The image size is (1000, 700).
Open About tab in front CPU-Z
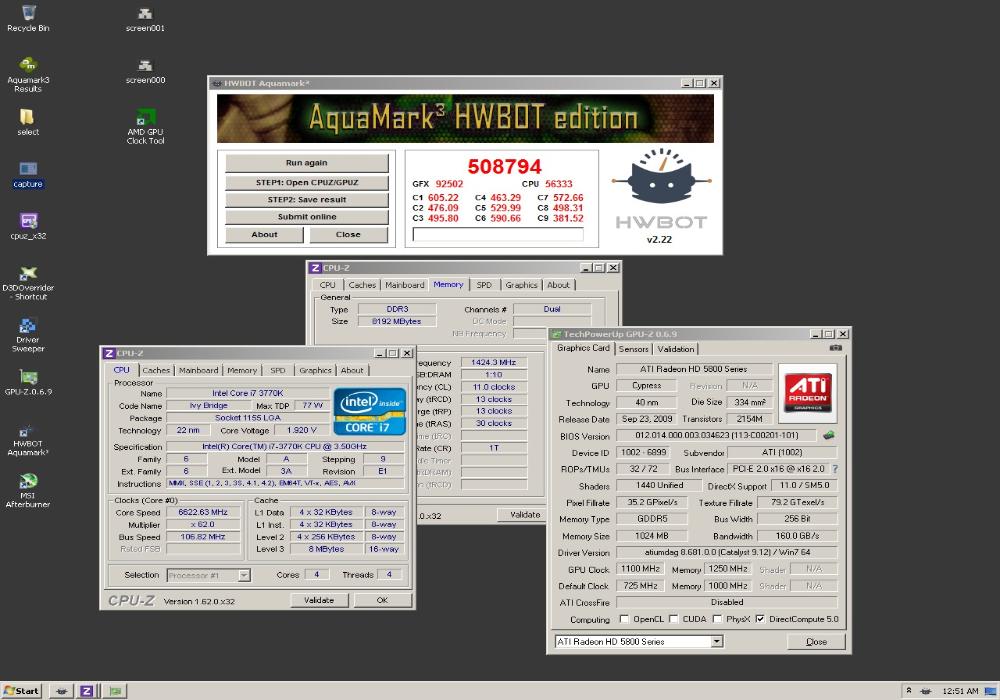click(352, 370)
